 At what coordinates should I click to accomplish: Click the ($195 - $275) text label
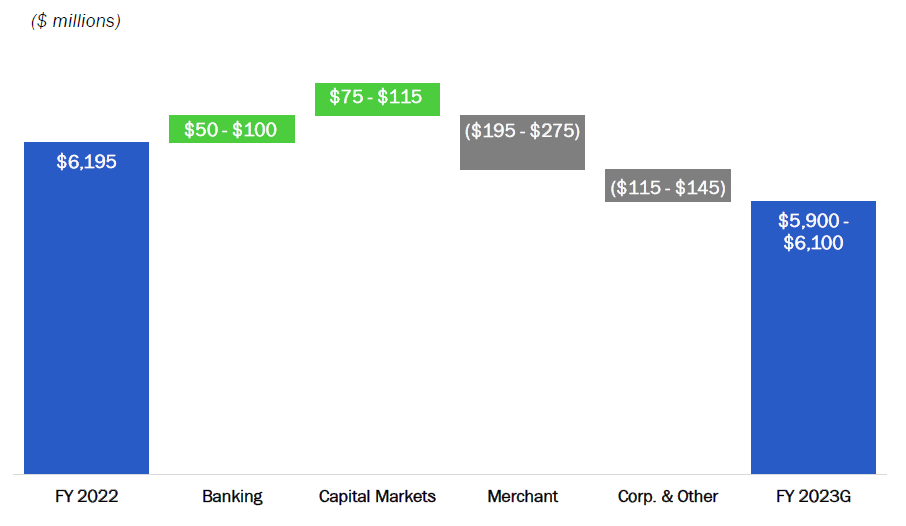click(522, 131)
